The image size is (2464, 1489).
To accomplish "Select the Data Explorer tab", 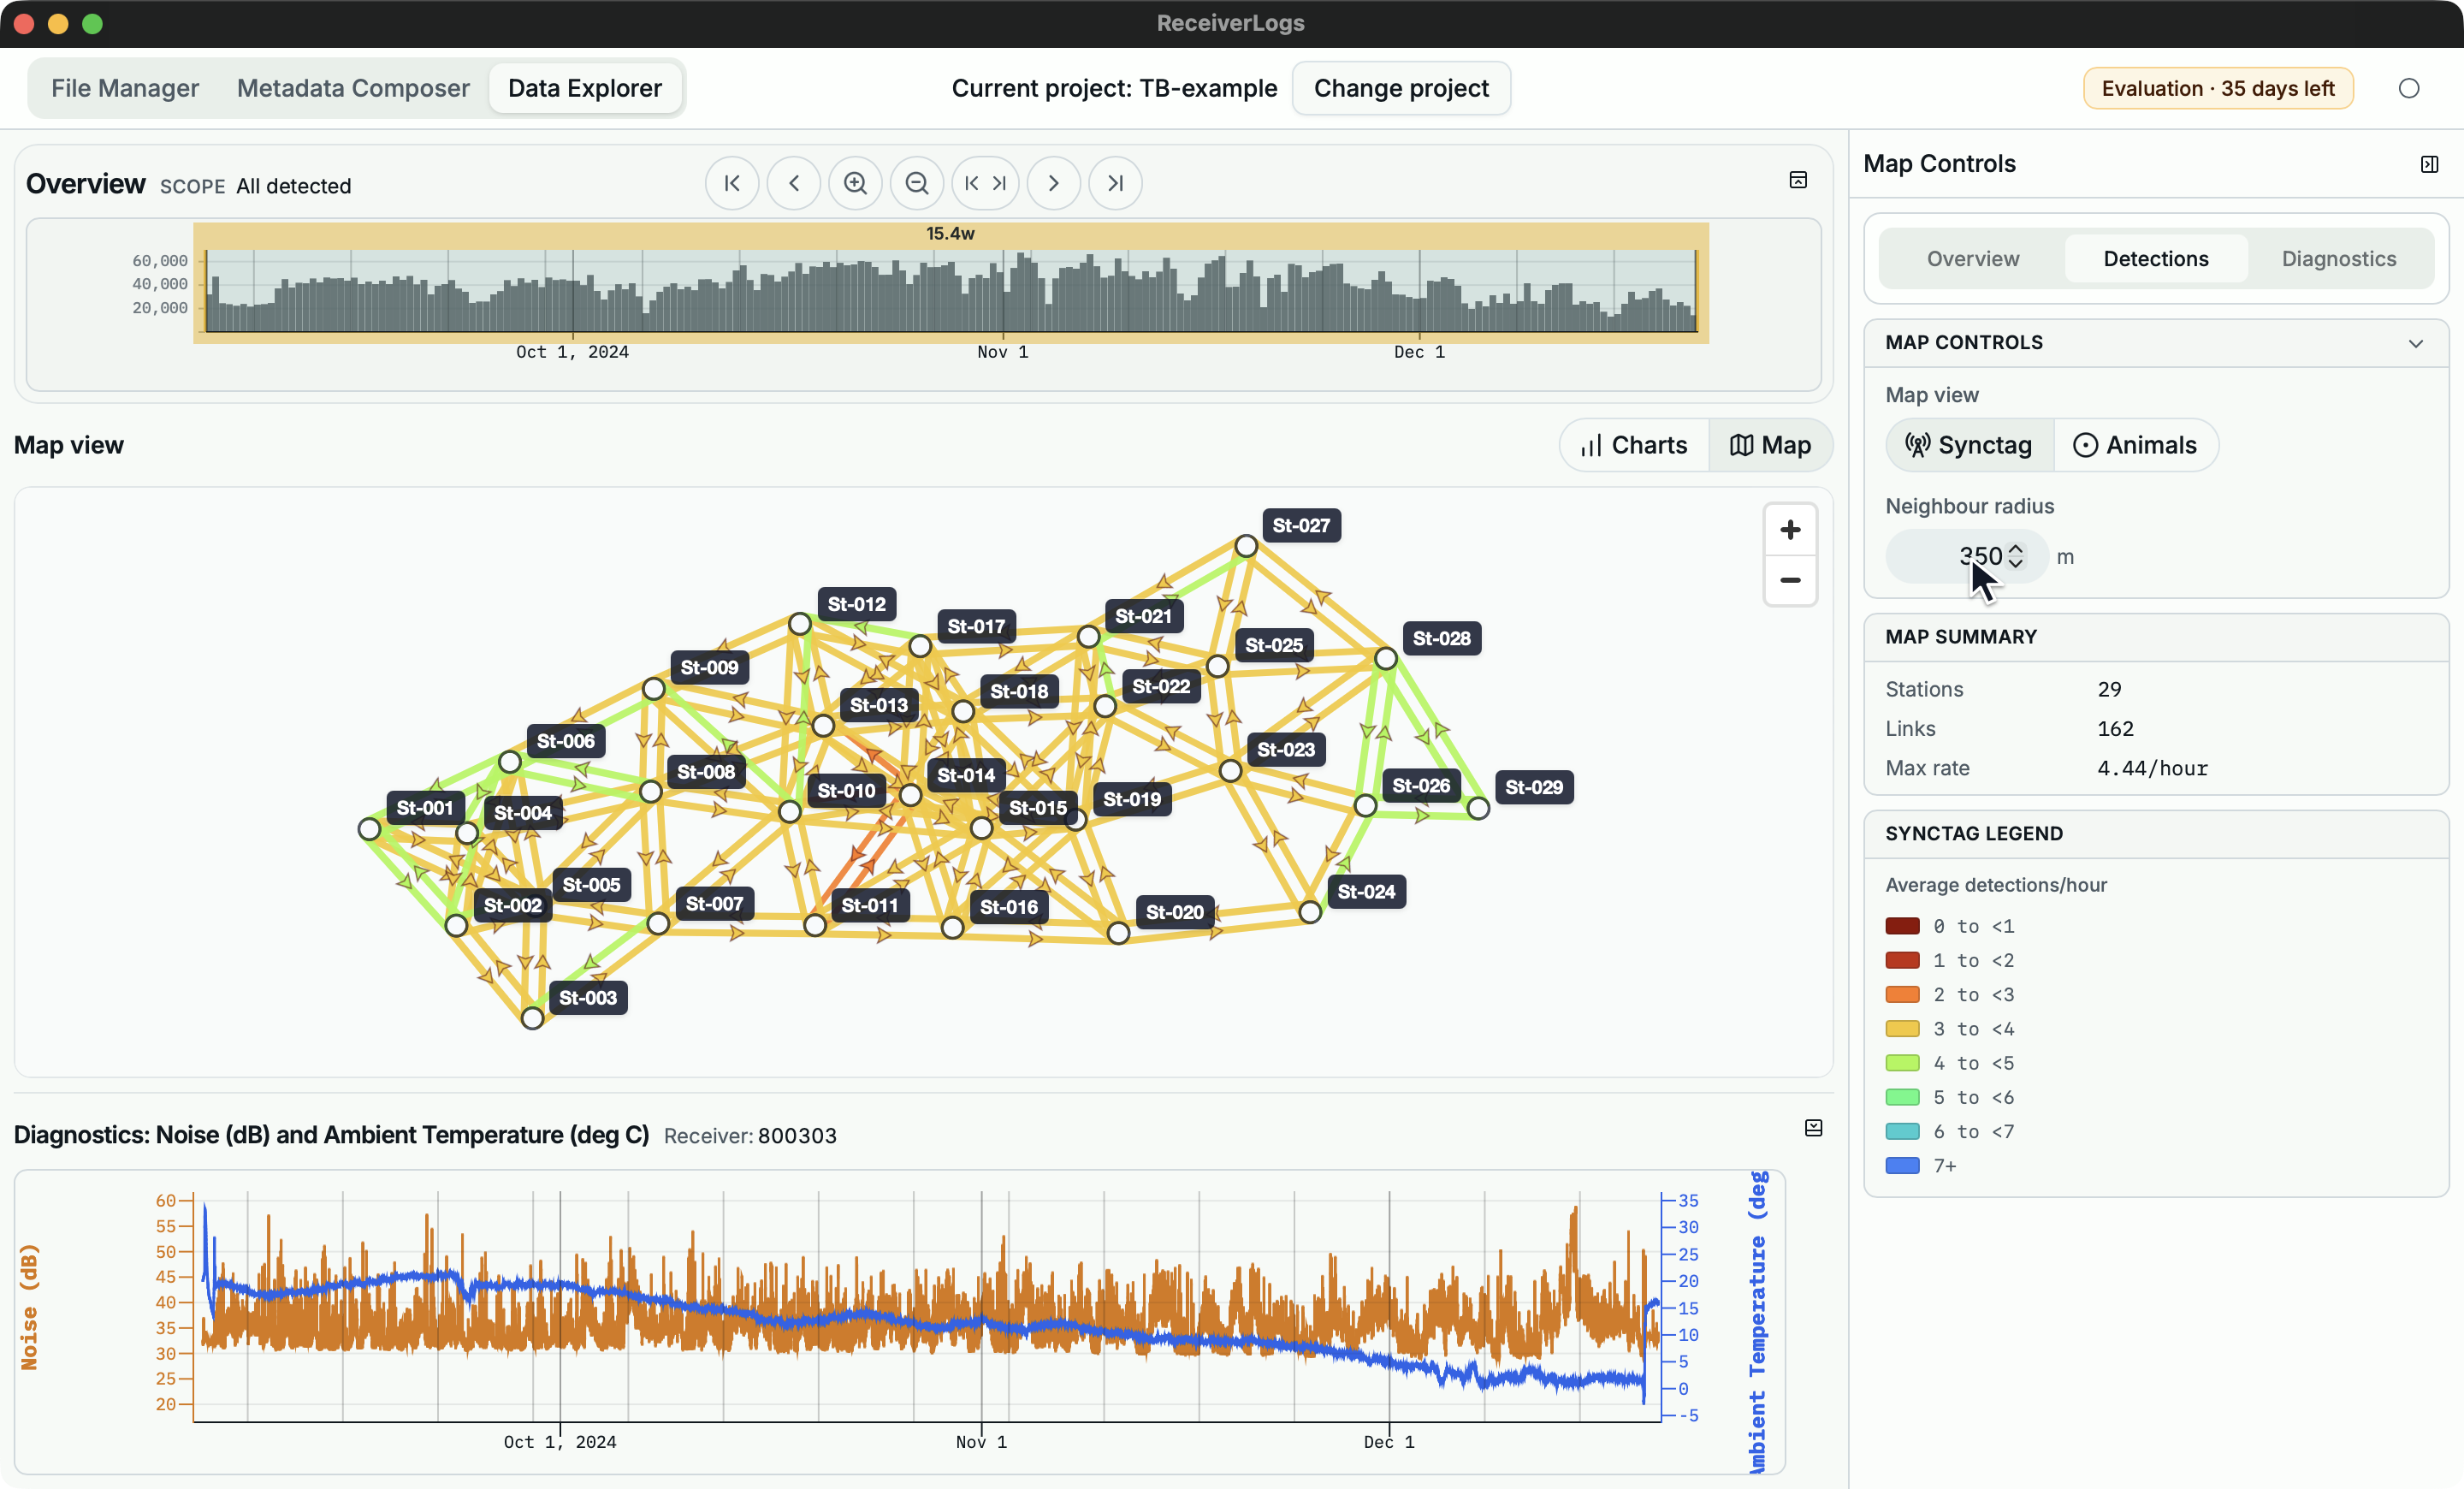I will (585, 89).
